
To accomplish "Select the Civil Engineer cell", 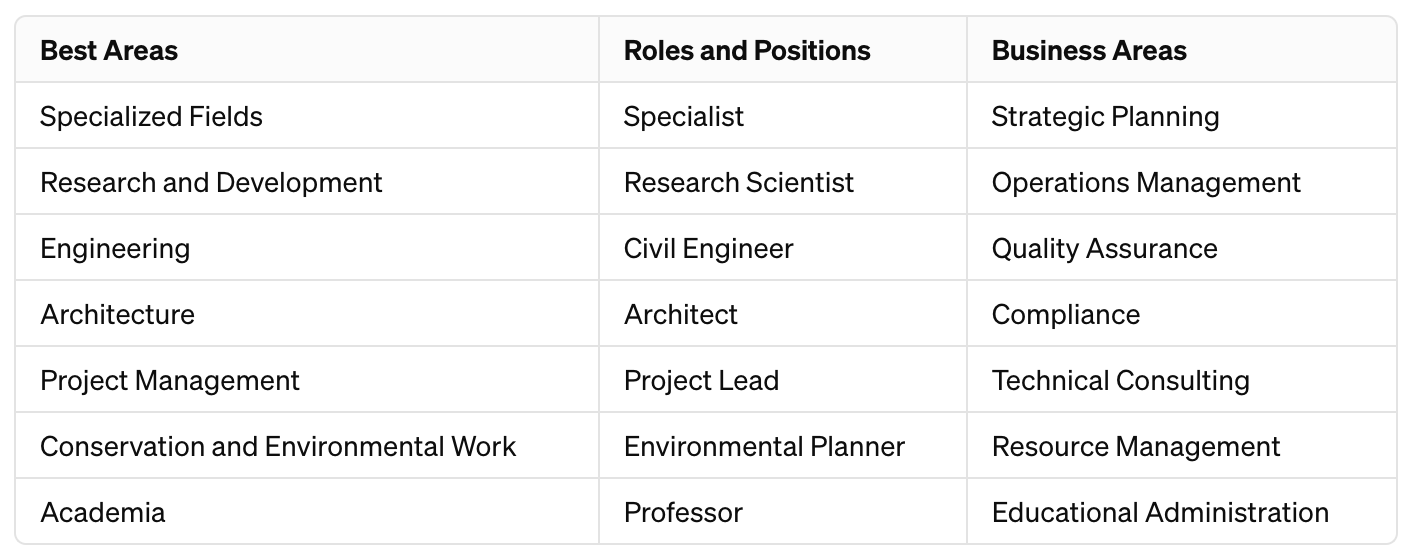I will [x=708, y=249].
